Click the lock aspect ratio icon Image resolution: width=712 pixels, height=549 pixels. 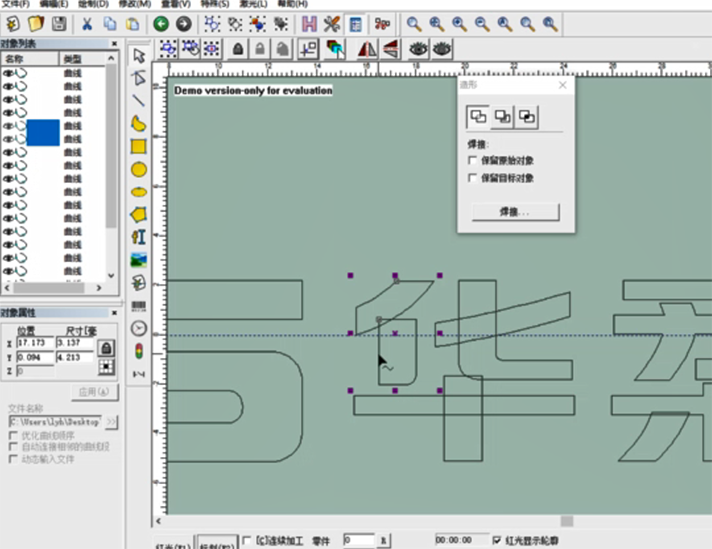tap(106, 347)
